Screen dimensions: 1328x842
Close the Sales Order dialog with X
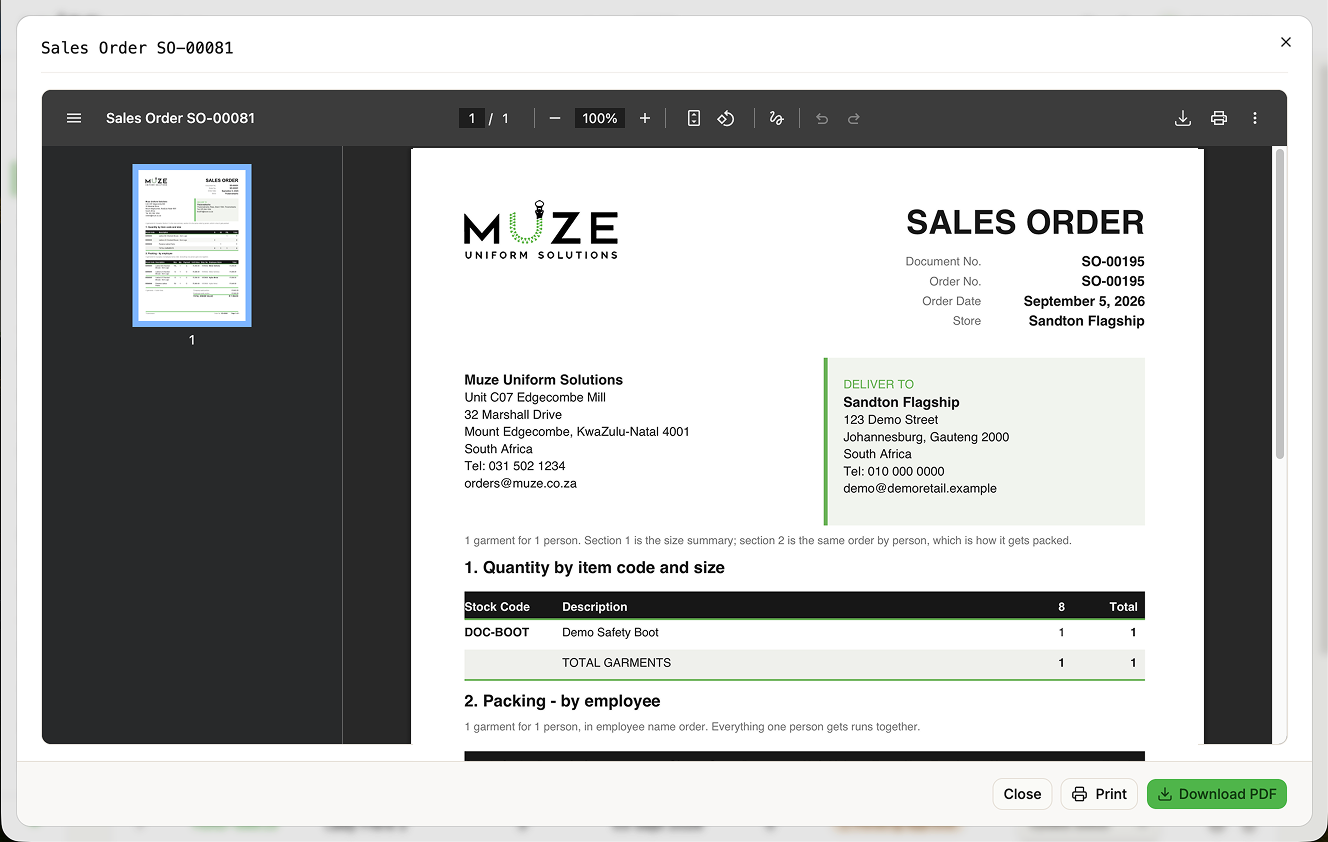[1286, 42]
